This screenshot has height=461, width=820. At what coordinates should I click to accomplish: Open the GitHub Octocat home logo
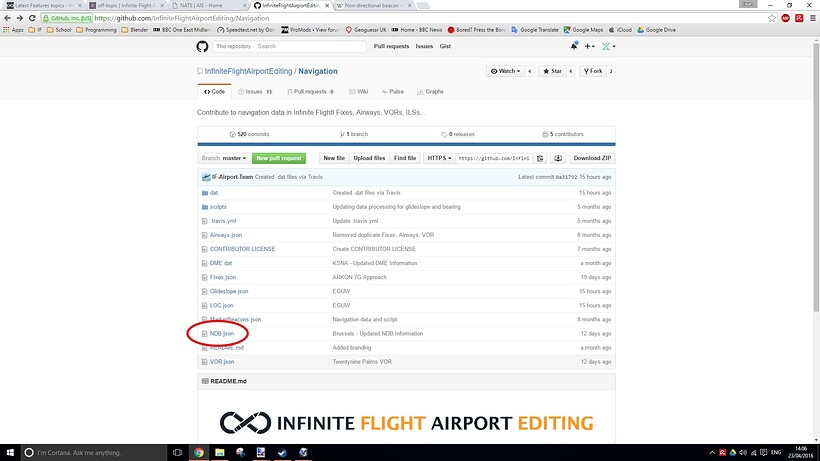coord(202,47)
